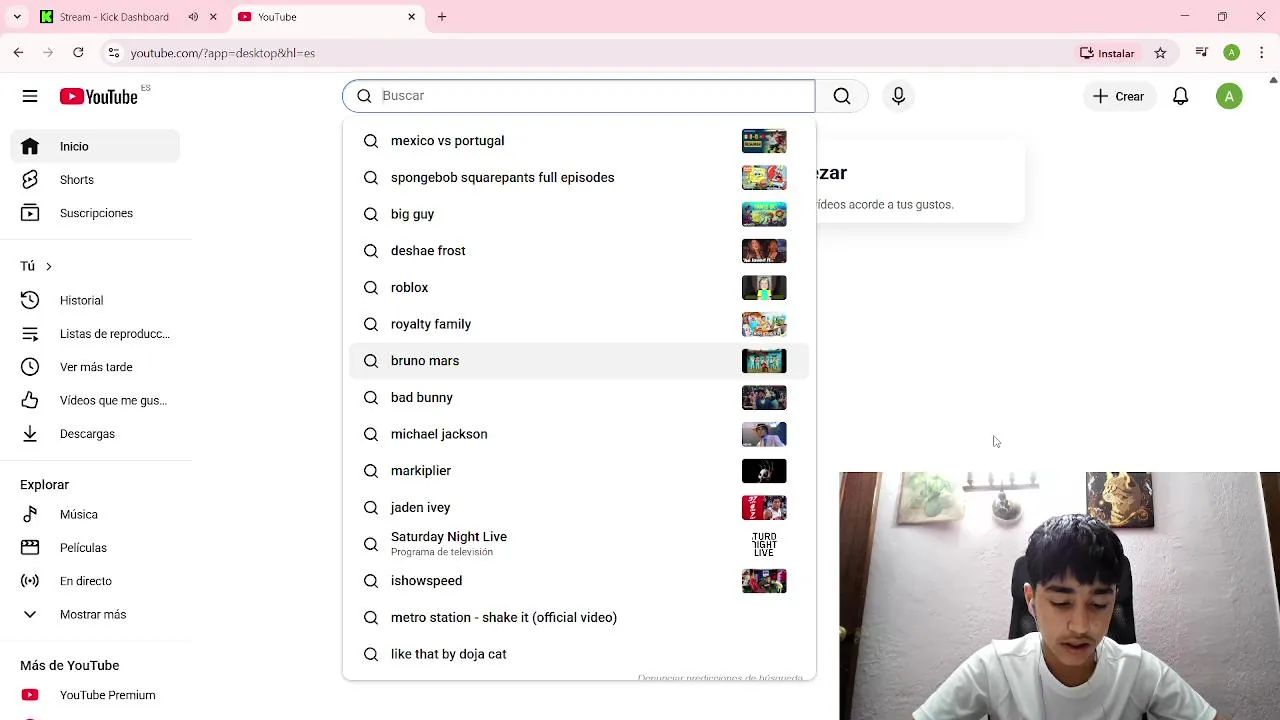Click the bruno mars suggestion thumbnail
1280x720 pixels.
click(764, 361)
